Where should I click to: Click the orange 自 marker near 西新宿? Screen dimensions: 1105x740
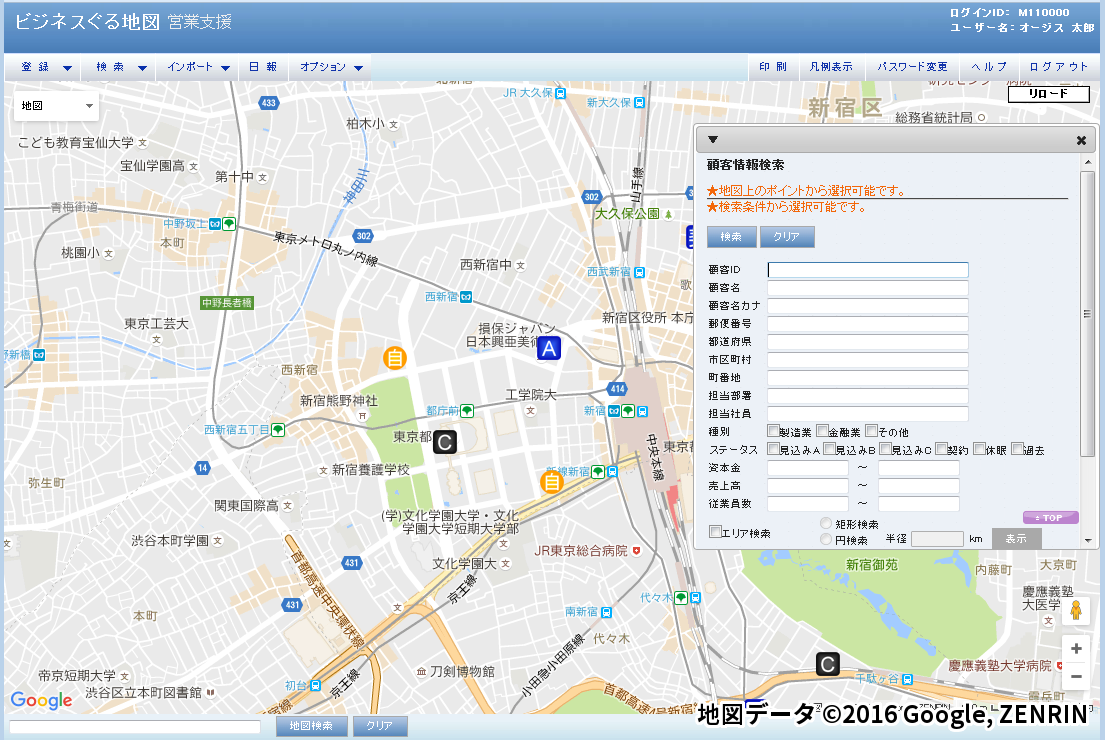tap(395, 358)
